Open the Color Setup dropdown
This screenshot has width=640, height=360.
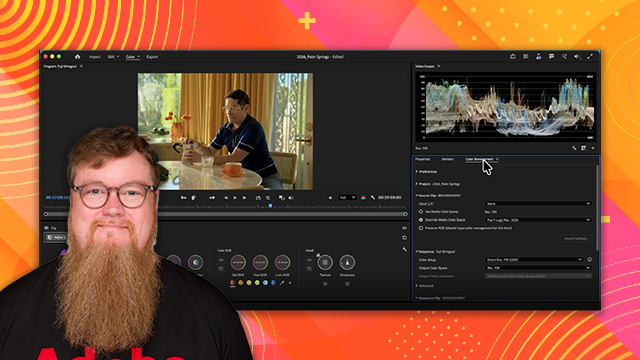[x=534, y=260]
